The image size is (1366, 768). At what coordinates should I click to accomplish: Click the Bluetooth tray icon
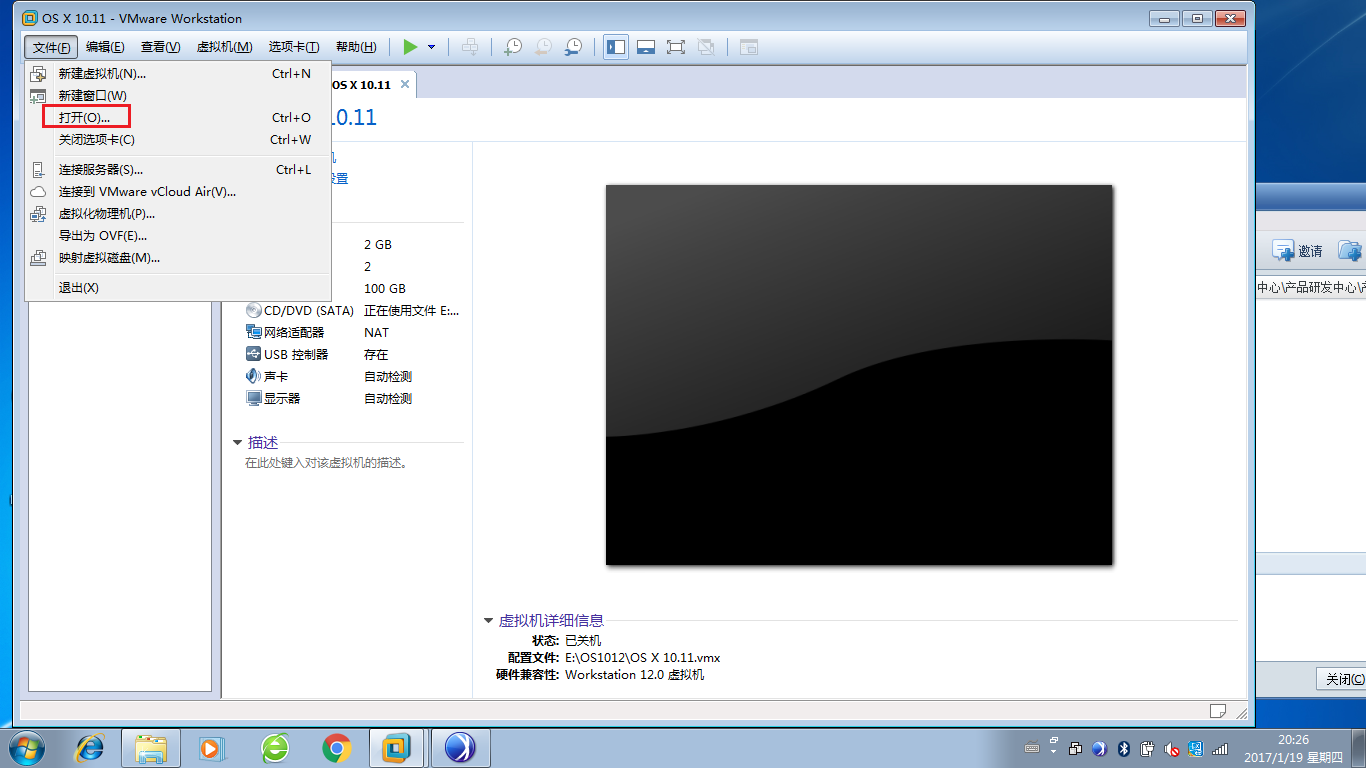pyautogui.click(x=1123, y=748)
